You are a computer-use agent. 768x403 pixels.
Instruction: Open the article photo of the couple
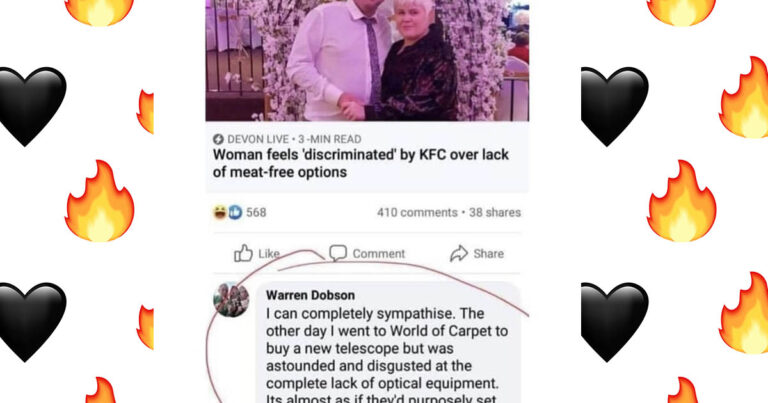367,60
